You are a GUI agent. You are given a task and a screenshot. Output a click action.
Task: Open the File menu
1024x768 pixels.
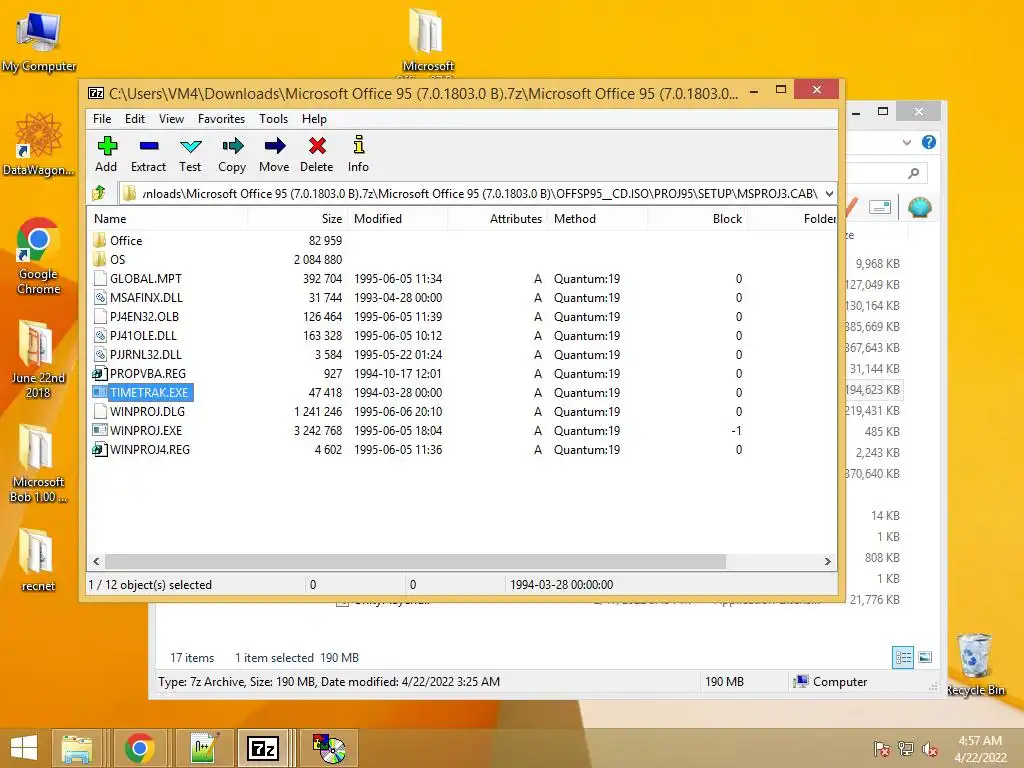pos(102,119)
